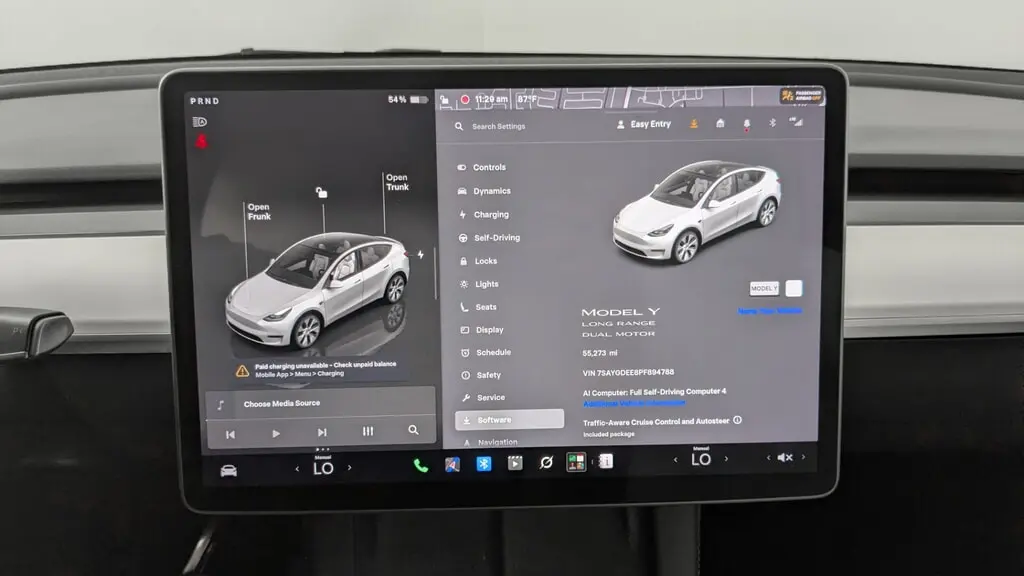This screenshot has width=1024, height=576.
Task: Lower volume with left chevron
Action: (768, 458)
